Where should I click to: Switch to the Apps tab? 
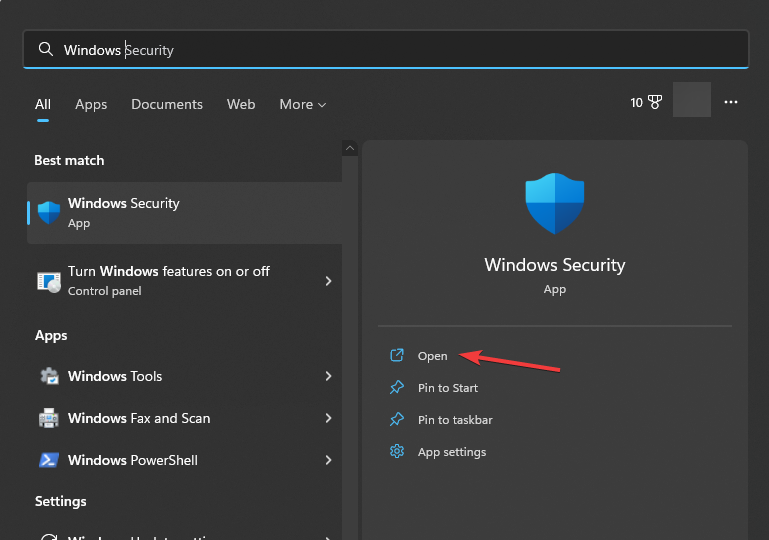click(91, 104)
